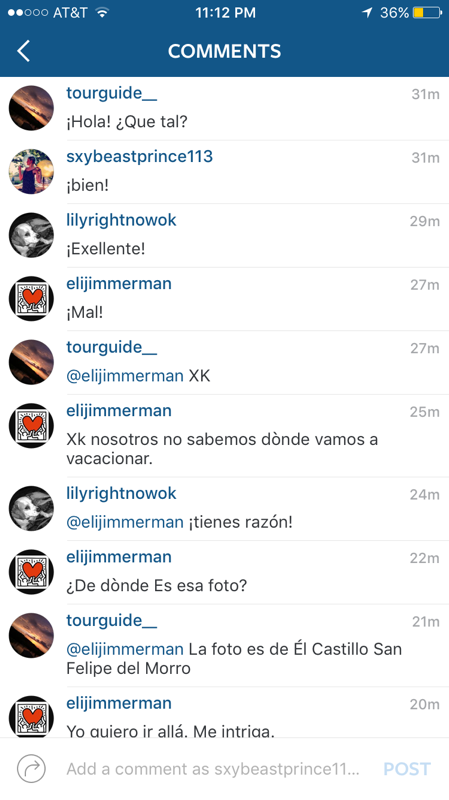Tap @elijimmerman mention in ¡tienes razón! comment
This screenshot has height=800, width=449.
coord(124,522)
